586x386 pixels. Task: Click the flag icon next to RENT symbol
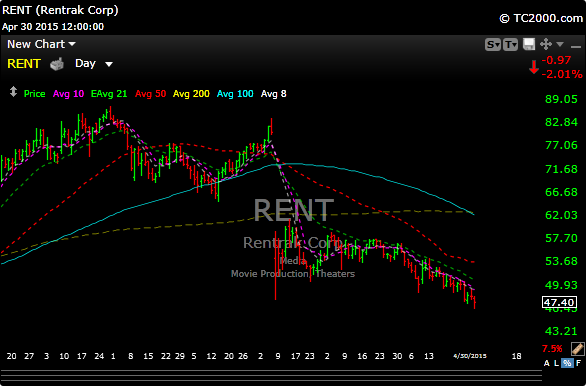57,64
